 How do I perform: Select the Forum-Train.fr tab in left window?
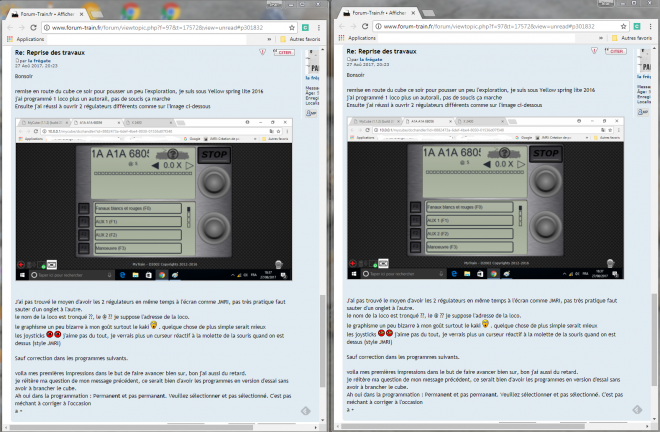click(x=45, y=14)
